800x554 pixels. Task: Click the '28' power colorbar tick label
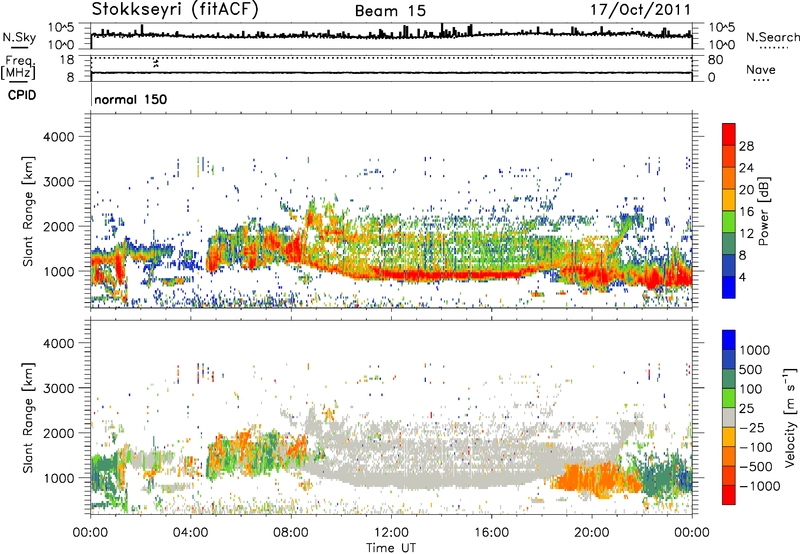pyautogui.click(x=746, y=146)
